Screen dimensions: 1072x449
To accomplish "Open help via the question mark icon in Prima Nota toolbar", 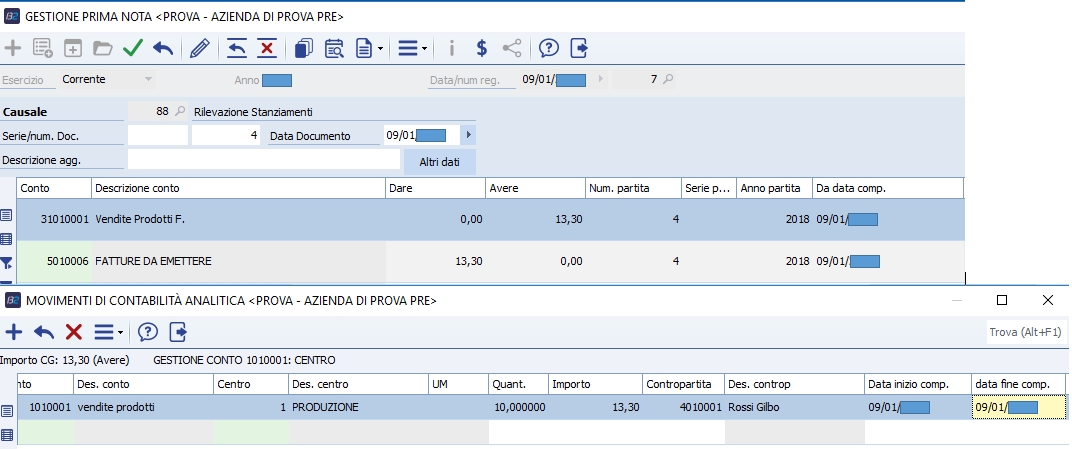I will click(548, 48).
